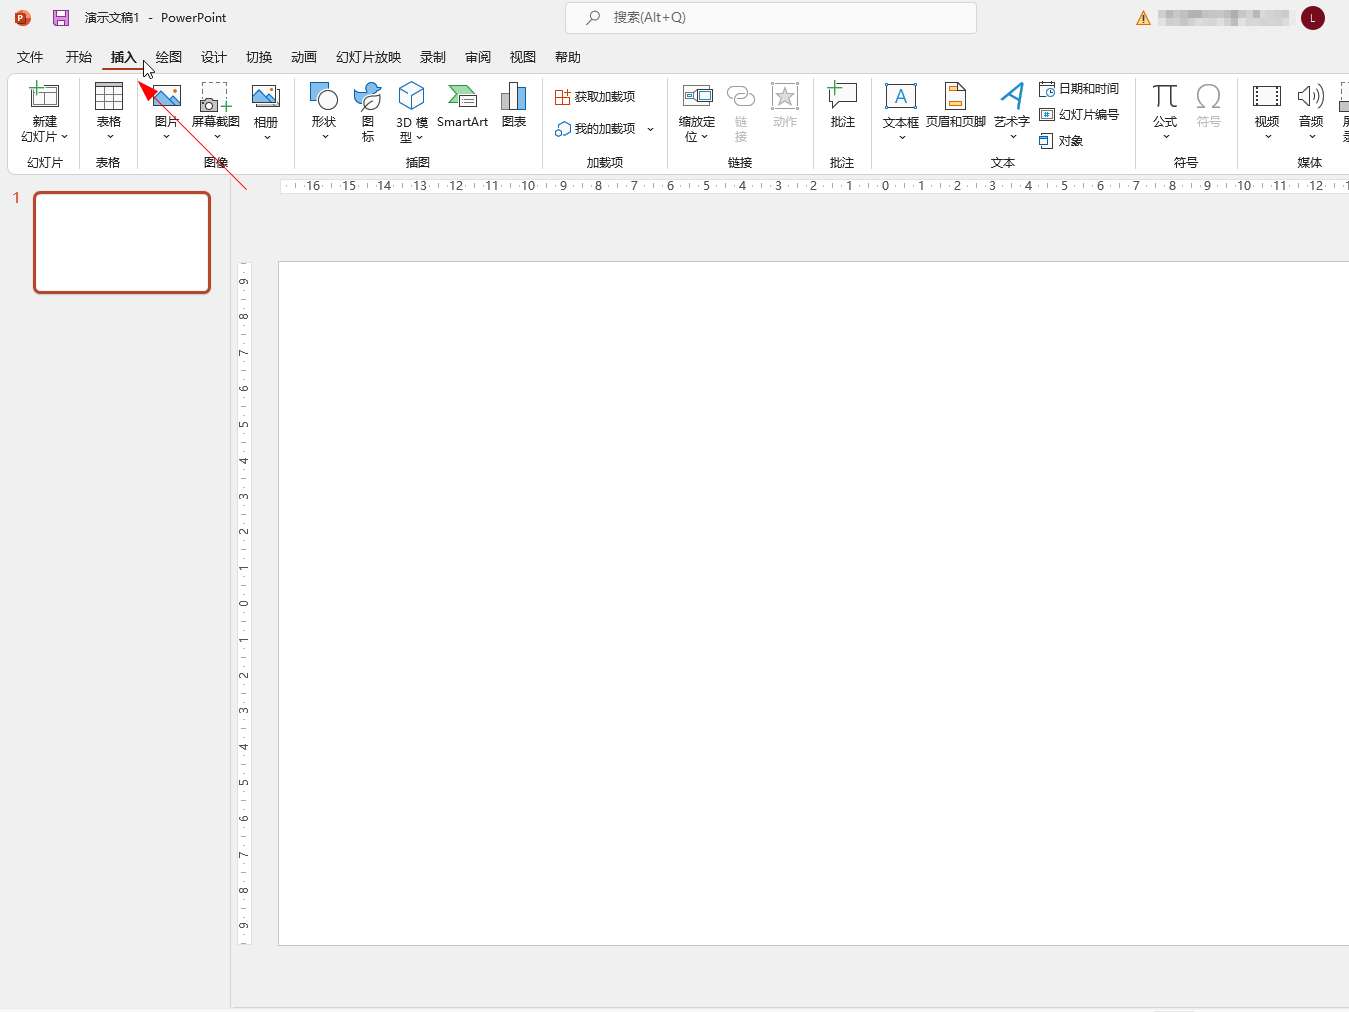Viewport: 1349px width, 1012px height.
Task: Expand My Add-ins (我的加载项) arrow
Action: click(650, 129)
